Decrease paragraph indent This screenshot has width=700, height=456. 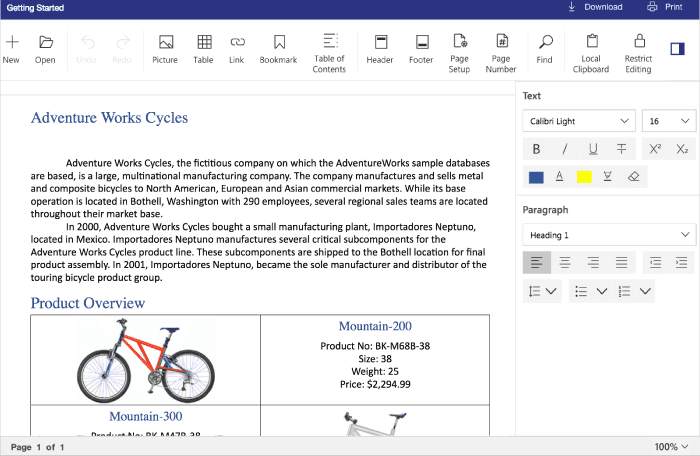coord(655,262)
